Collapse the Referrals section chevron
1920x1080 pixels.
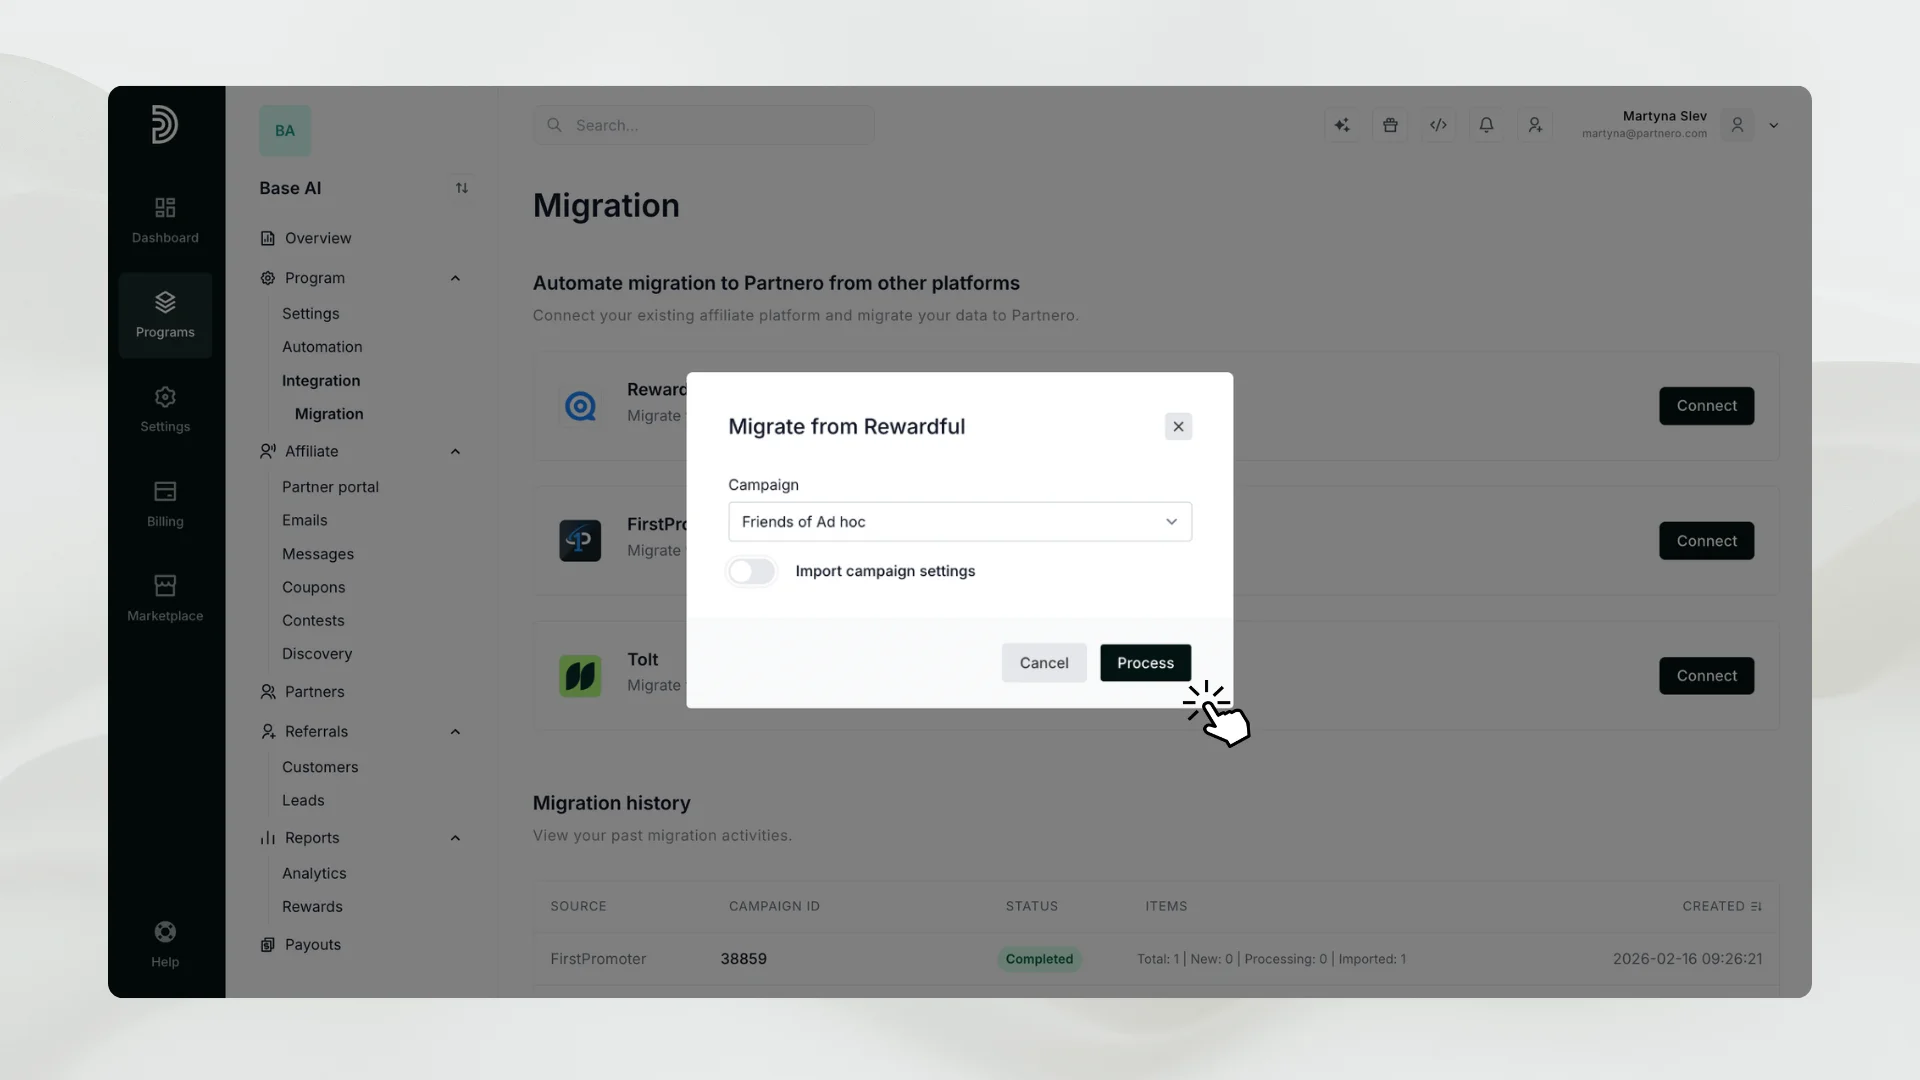(x=455, y=732)
